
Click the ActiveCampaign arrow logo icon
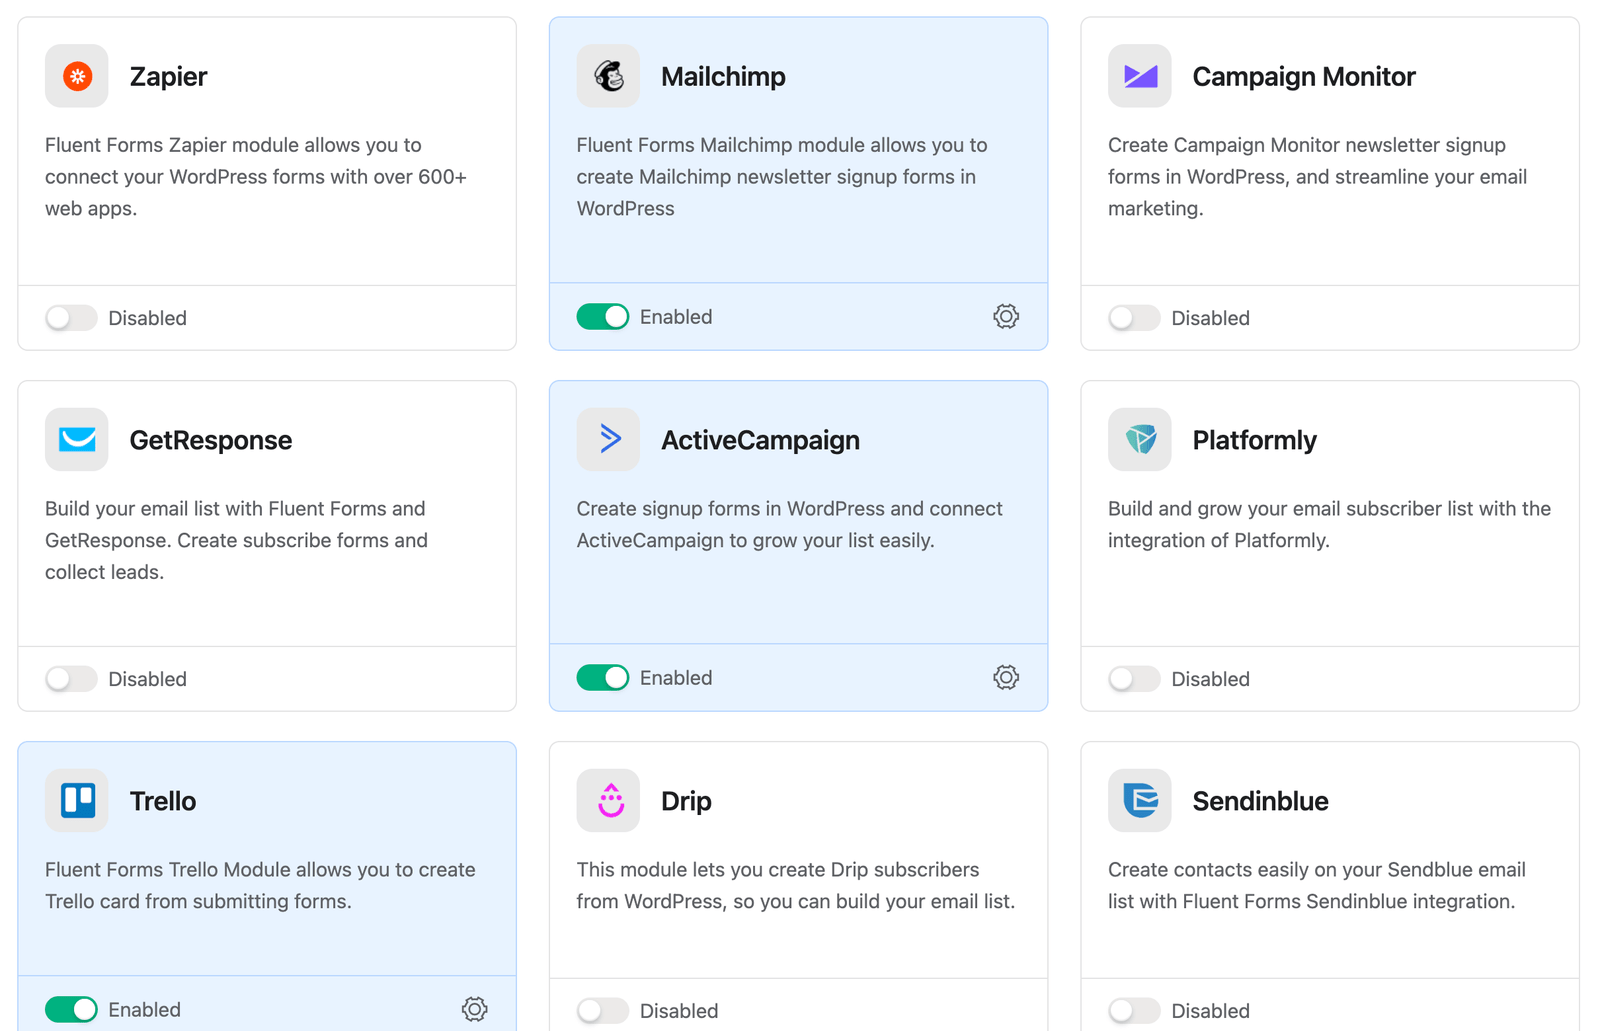[608, 439]
